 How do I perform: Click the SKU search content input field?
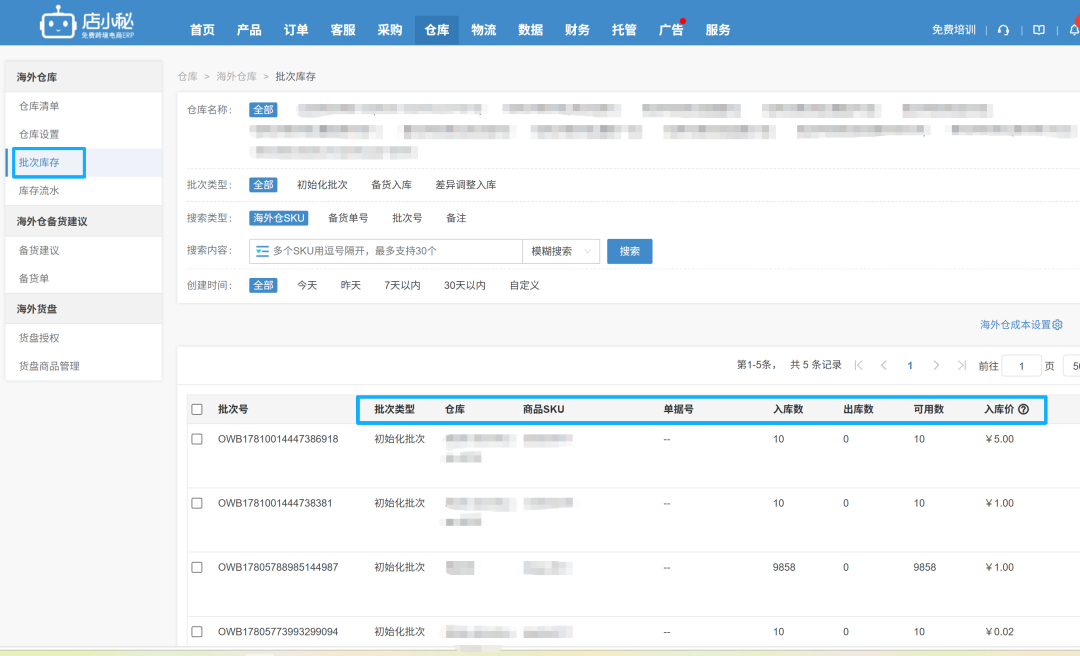386,252
